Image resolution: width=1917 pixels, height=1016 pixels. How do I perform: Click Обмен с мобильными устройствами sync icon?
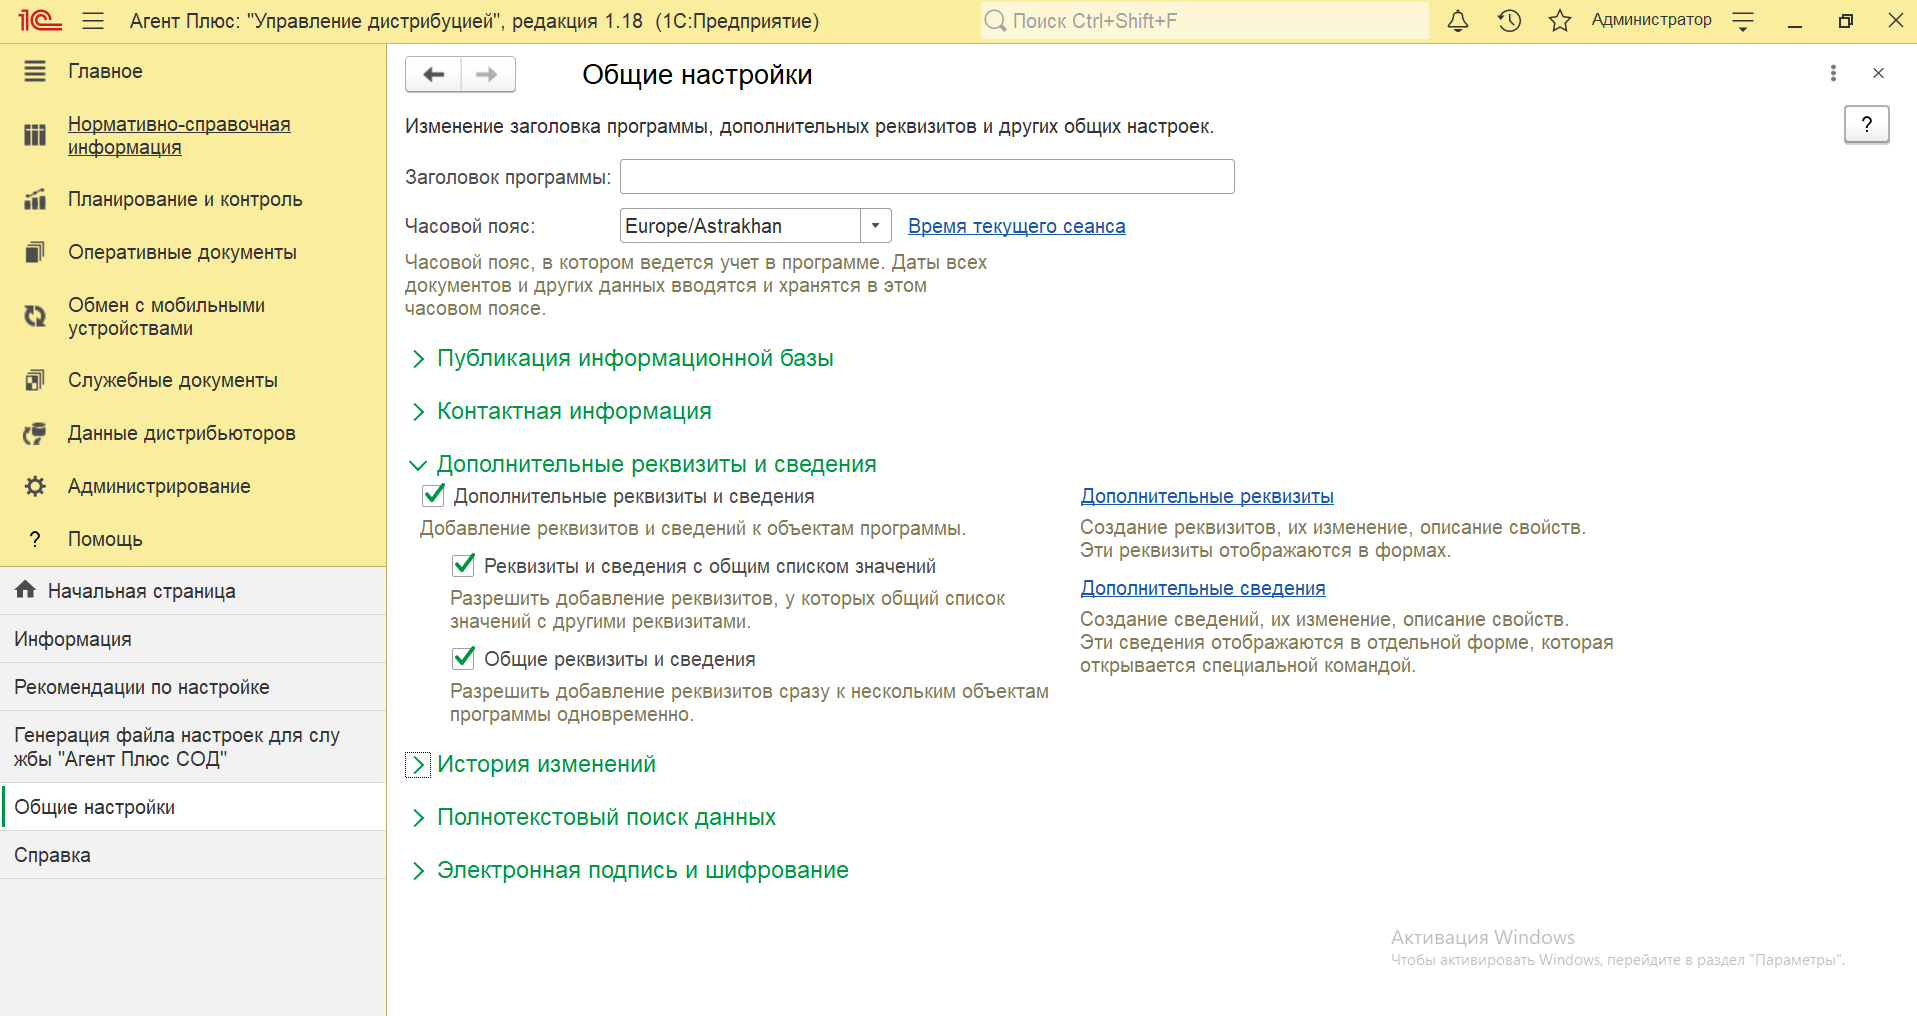[35, 316]
